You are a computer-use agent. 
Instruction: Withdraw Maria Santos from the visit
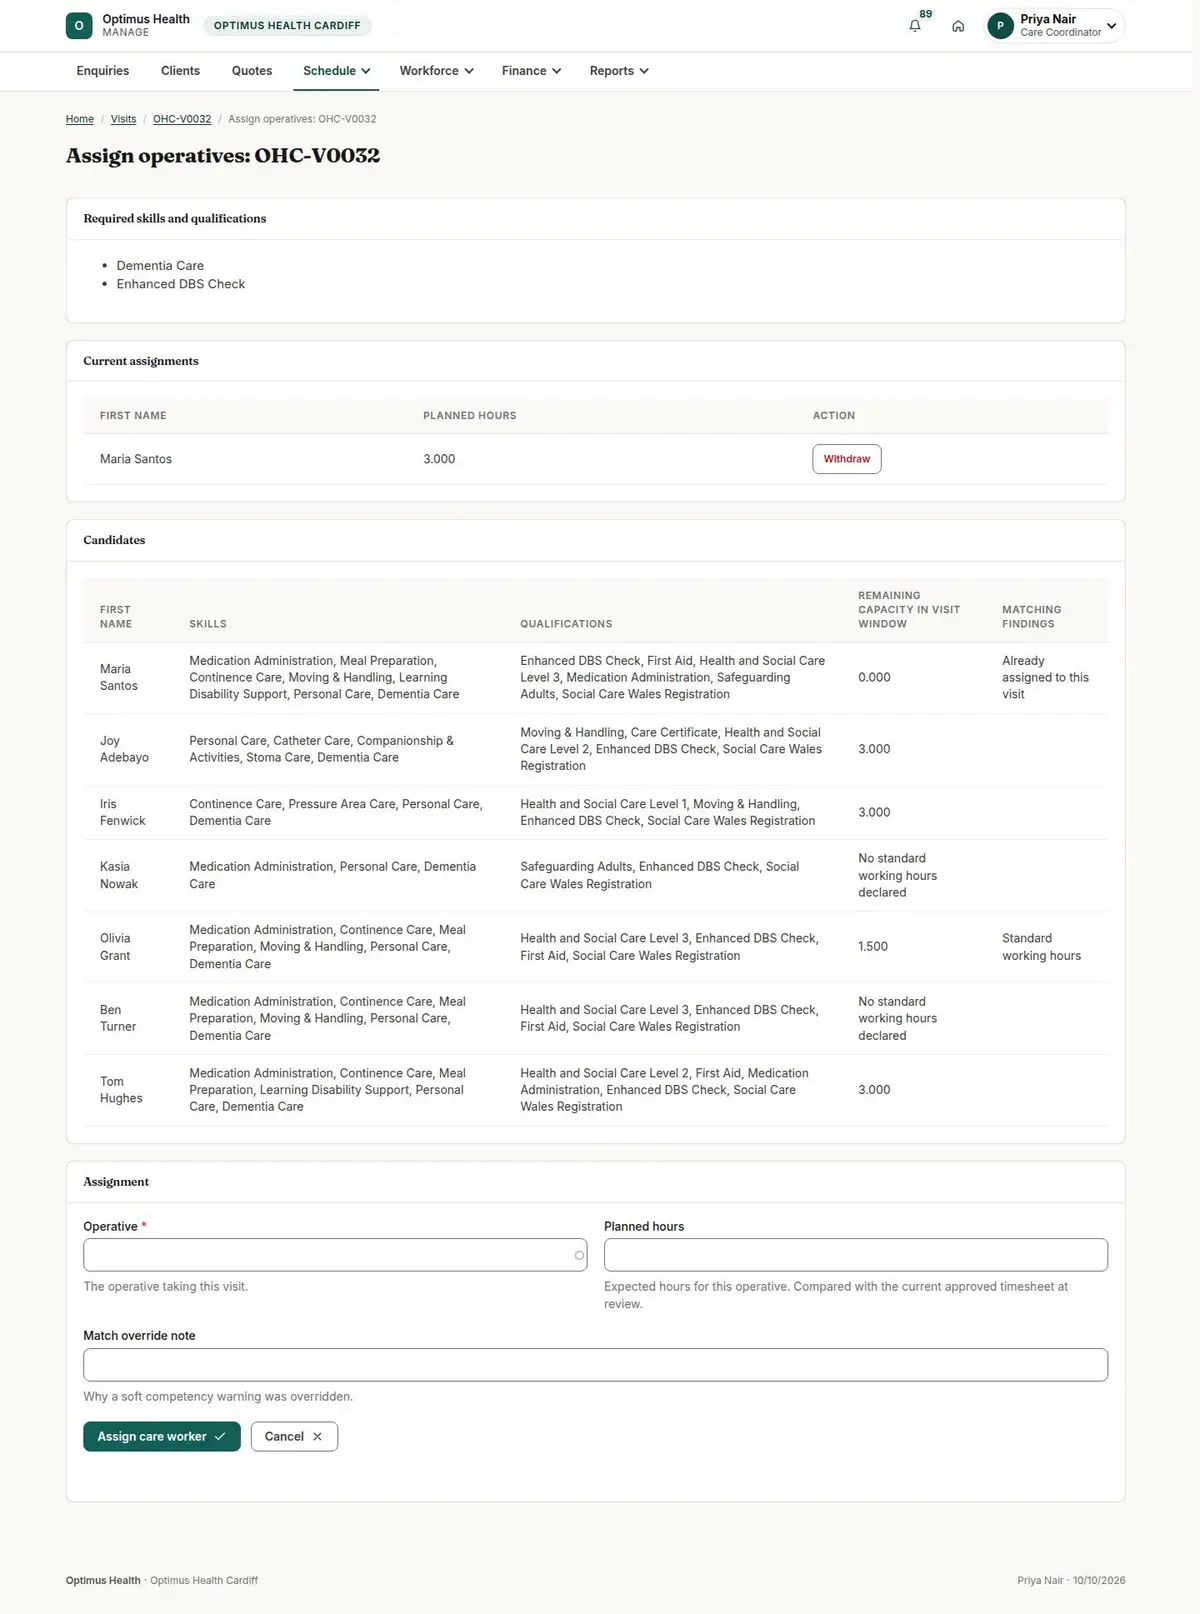[847, 459]
